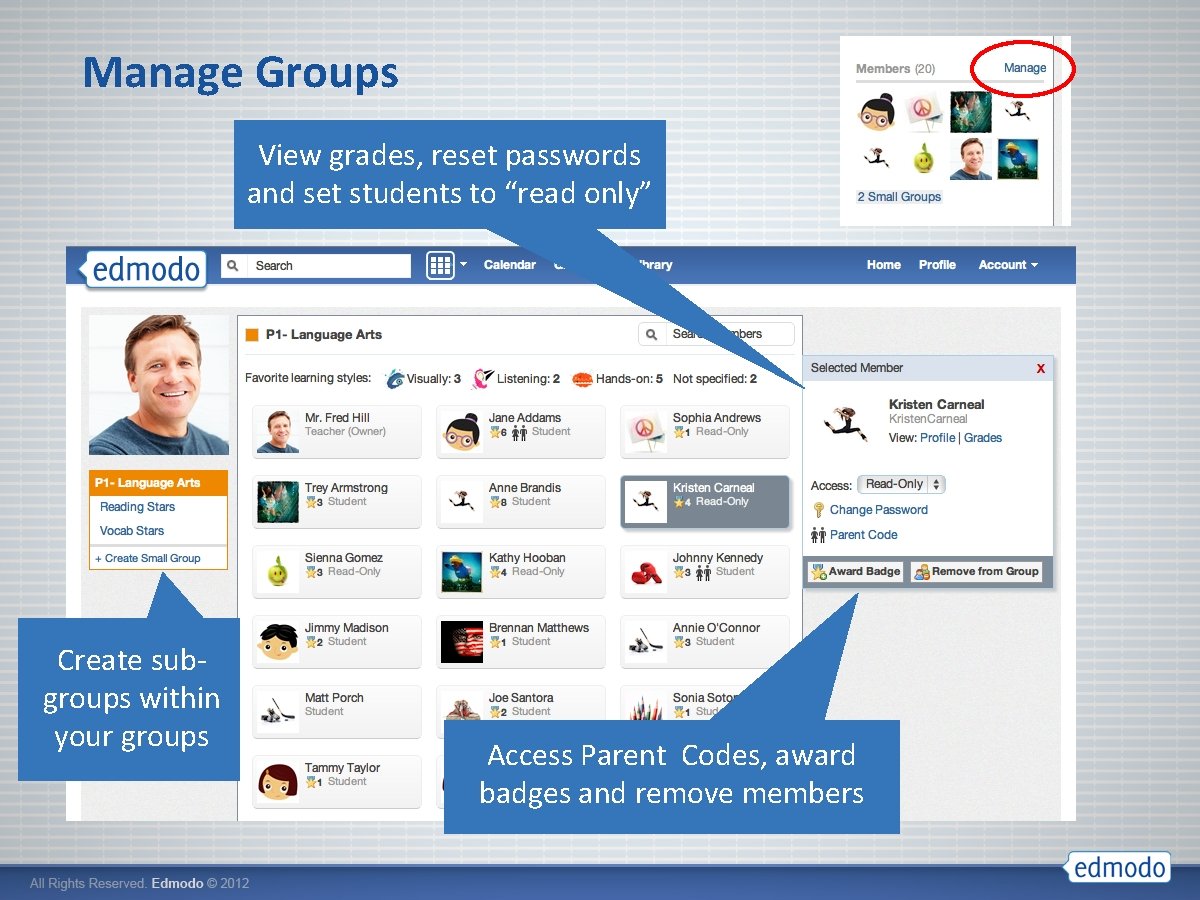Viewport: 1200px width, 900px height.
Task: Click Annie O'Connor's hockey avatar
Action: pos(646,642)
